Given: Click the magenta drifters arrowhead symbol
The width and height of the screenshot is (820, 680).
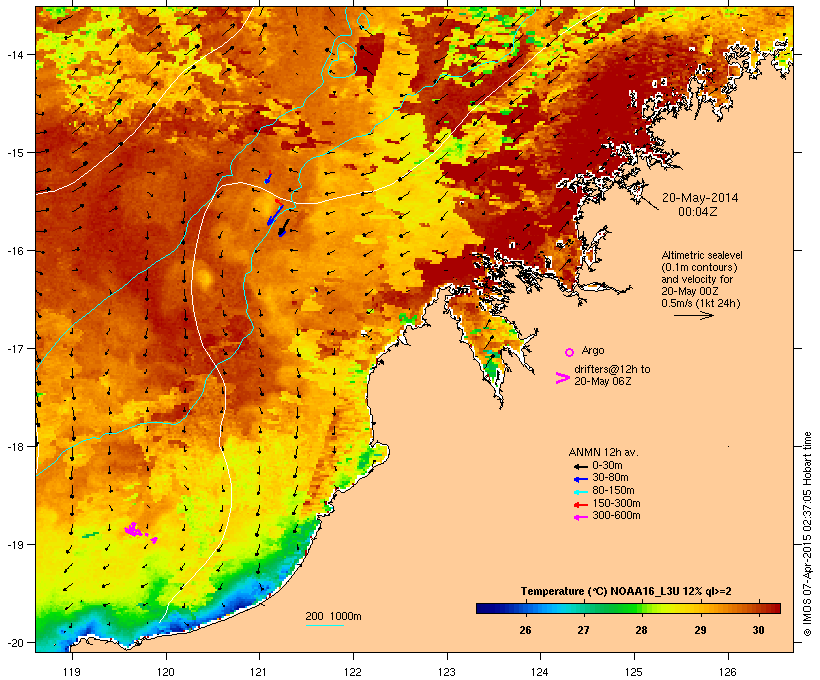Looking at the screenshot, I should pos(562,378).
